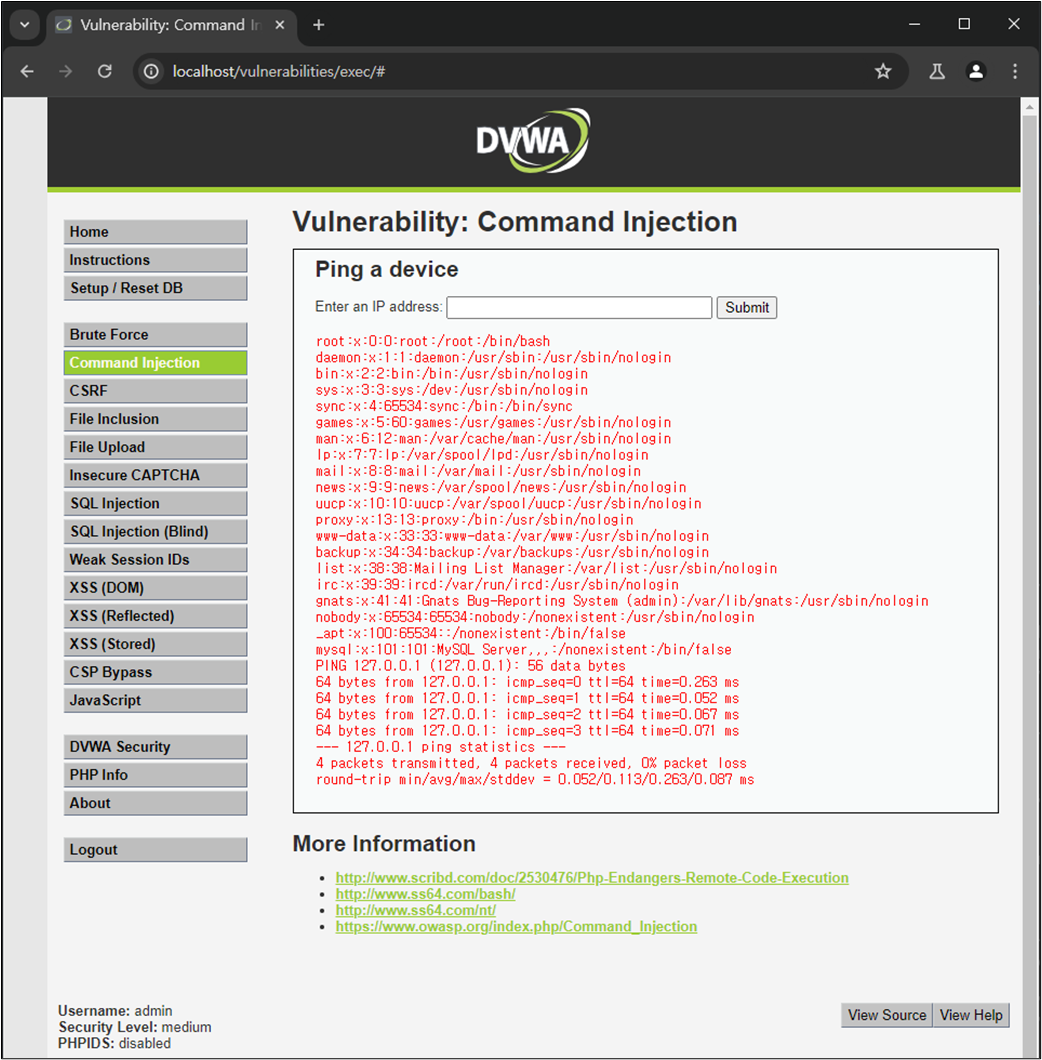
Task: Click the browser back arrow
Action: pyautogui.click(x=27, y=71)
